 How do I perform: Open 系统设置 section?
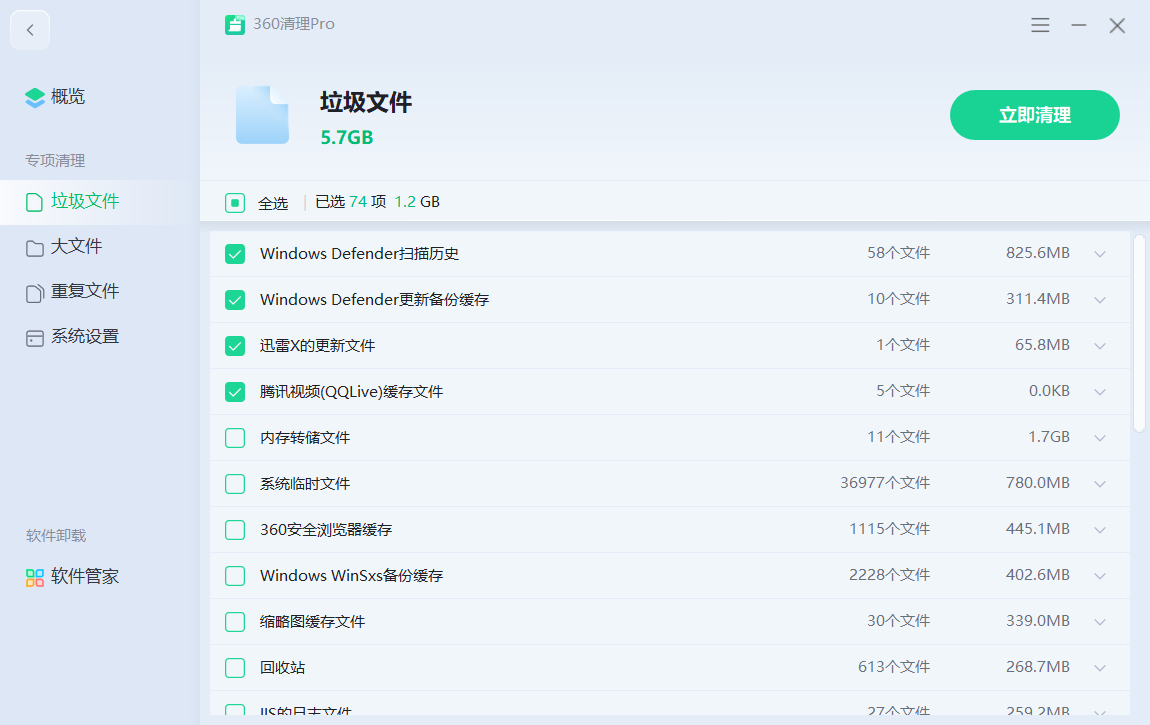click(85, 337)
